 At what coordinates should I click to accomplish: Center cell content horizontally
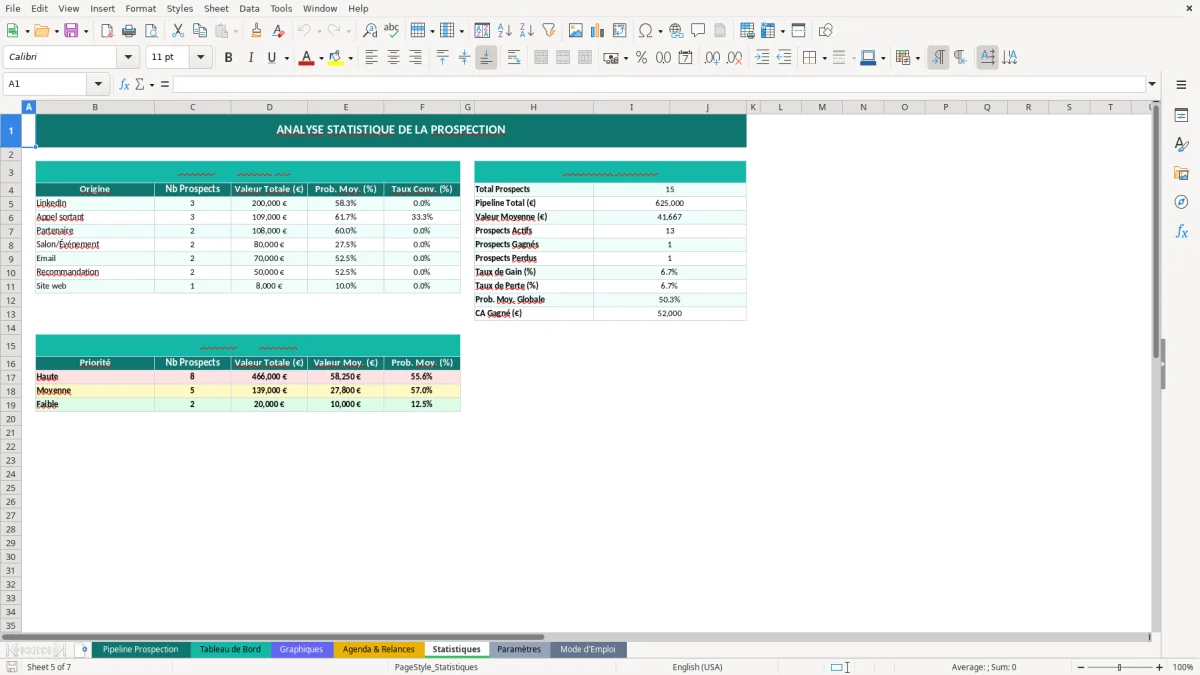(x=393, y=58)
